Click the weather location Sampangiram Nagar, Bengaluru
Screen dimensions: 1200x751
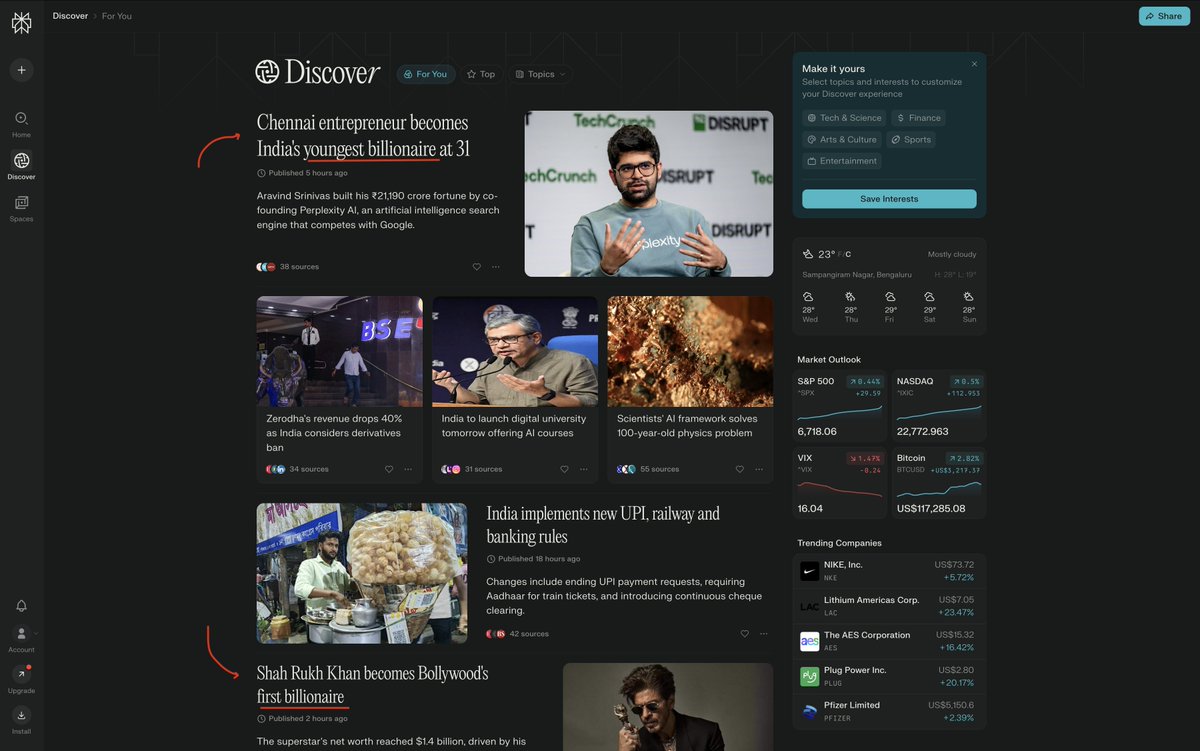coord(857,274)
